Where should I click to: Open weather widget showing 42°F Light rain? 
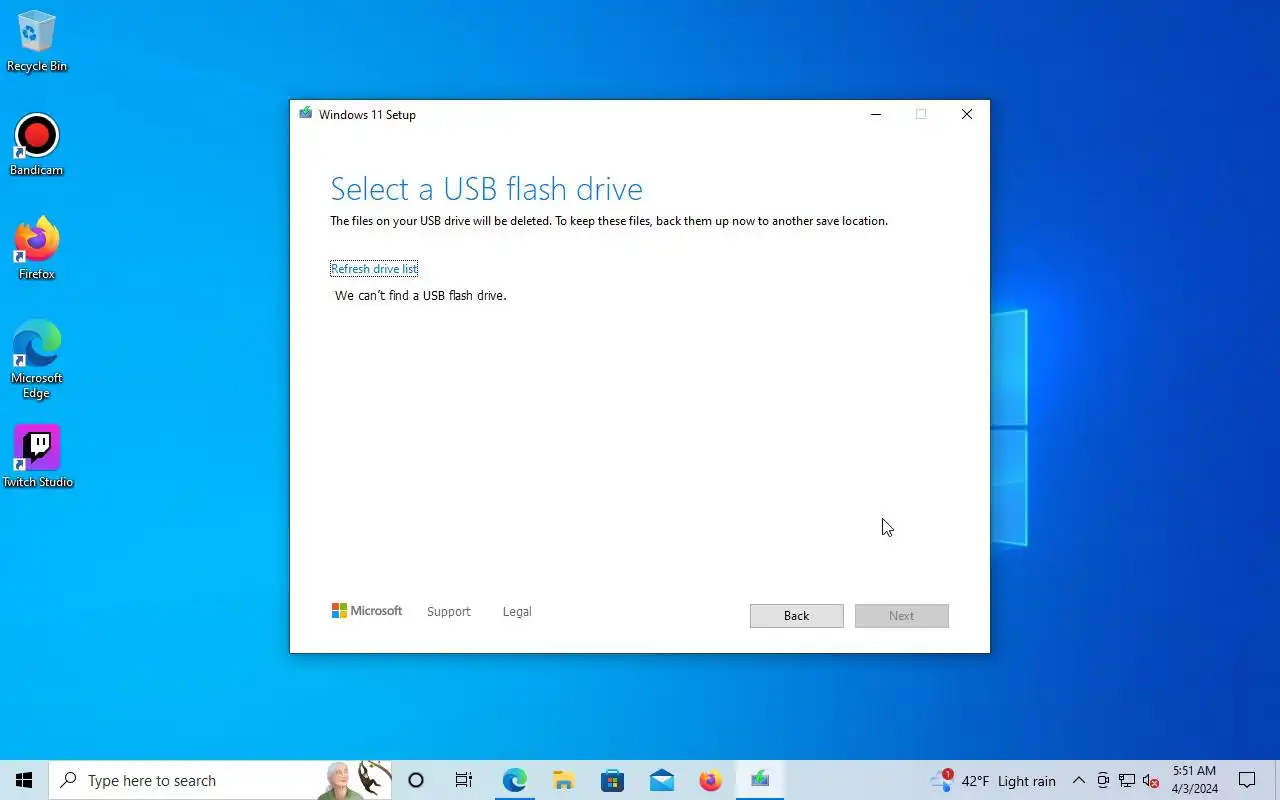pos(992,781)
